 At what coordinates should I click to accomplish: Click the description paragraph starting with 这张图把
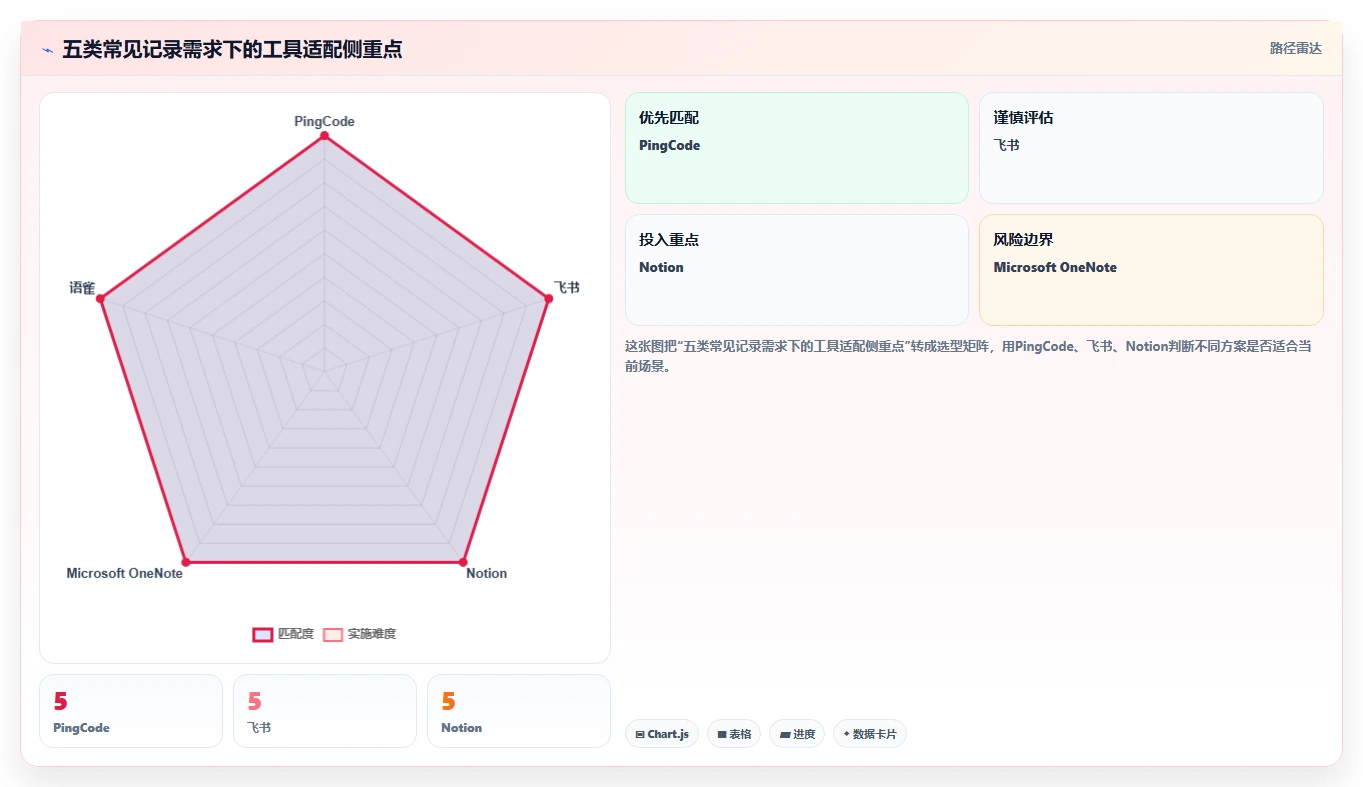(968, 356)
